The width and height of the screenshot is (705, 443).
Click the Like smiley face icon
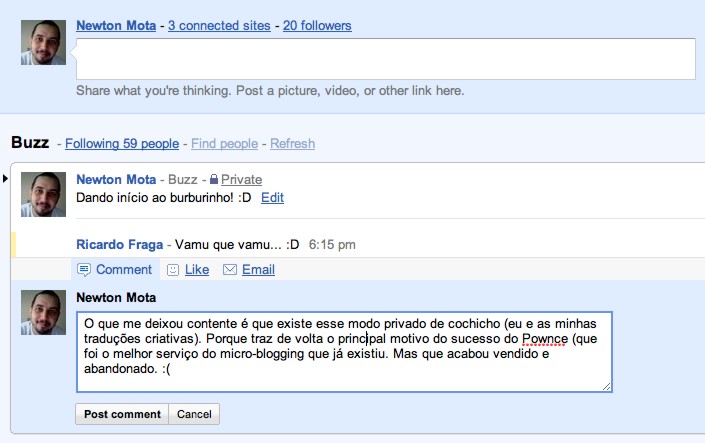coord(173,270)
